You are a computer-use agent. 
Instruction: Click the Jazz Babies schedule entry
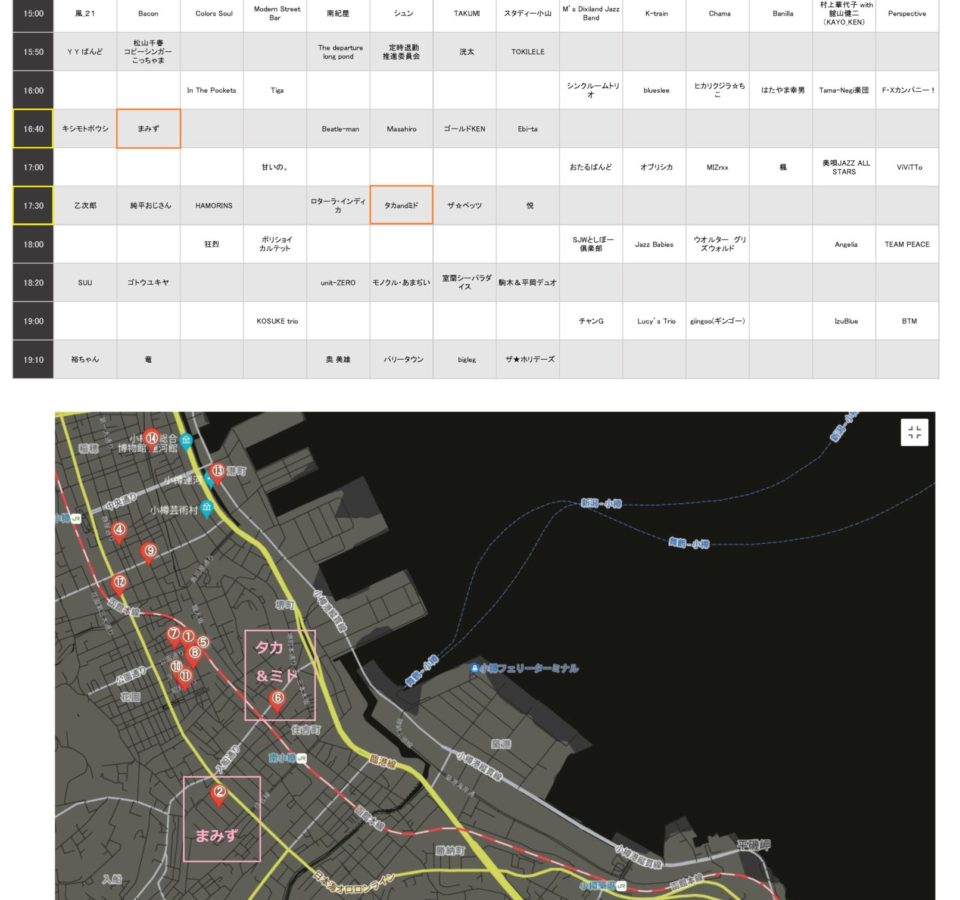pos(655,244)
